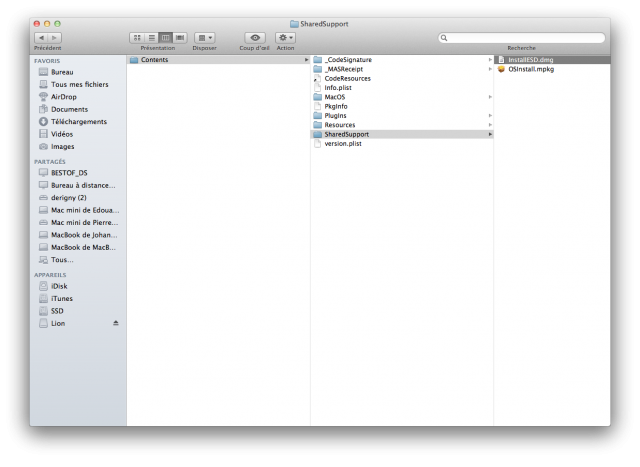640x467 pixels.
Task: Switch to list view
Action: point(151,38)
